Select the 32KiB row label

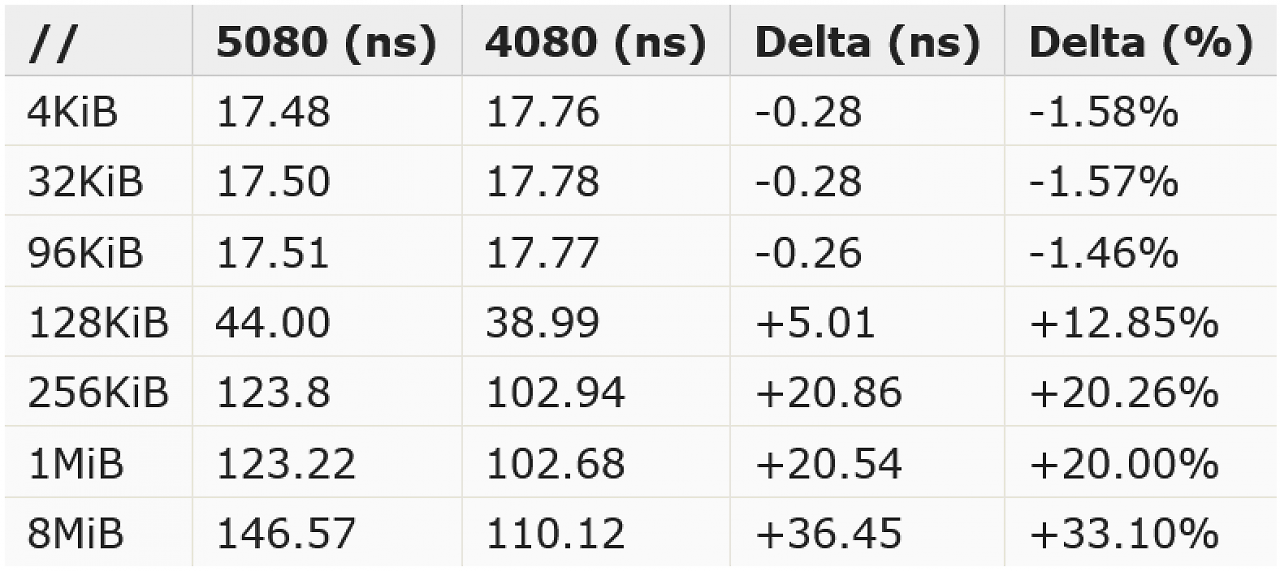(x=98, y=181)
